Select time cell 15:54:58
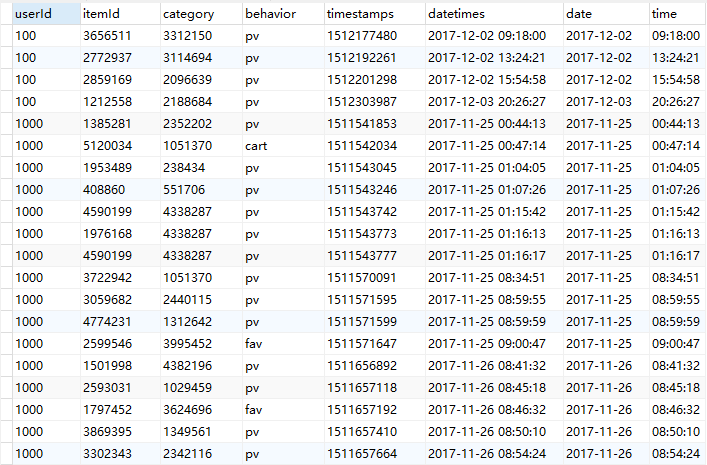The height and width of the screenshot is (465, 707). tap(678, 80)
